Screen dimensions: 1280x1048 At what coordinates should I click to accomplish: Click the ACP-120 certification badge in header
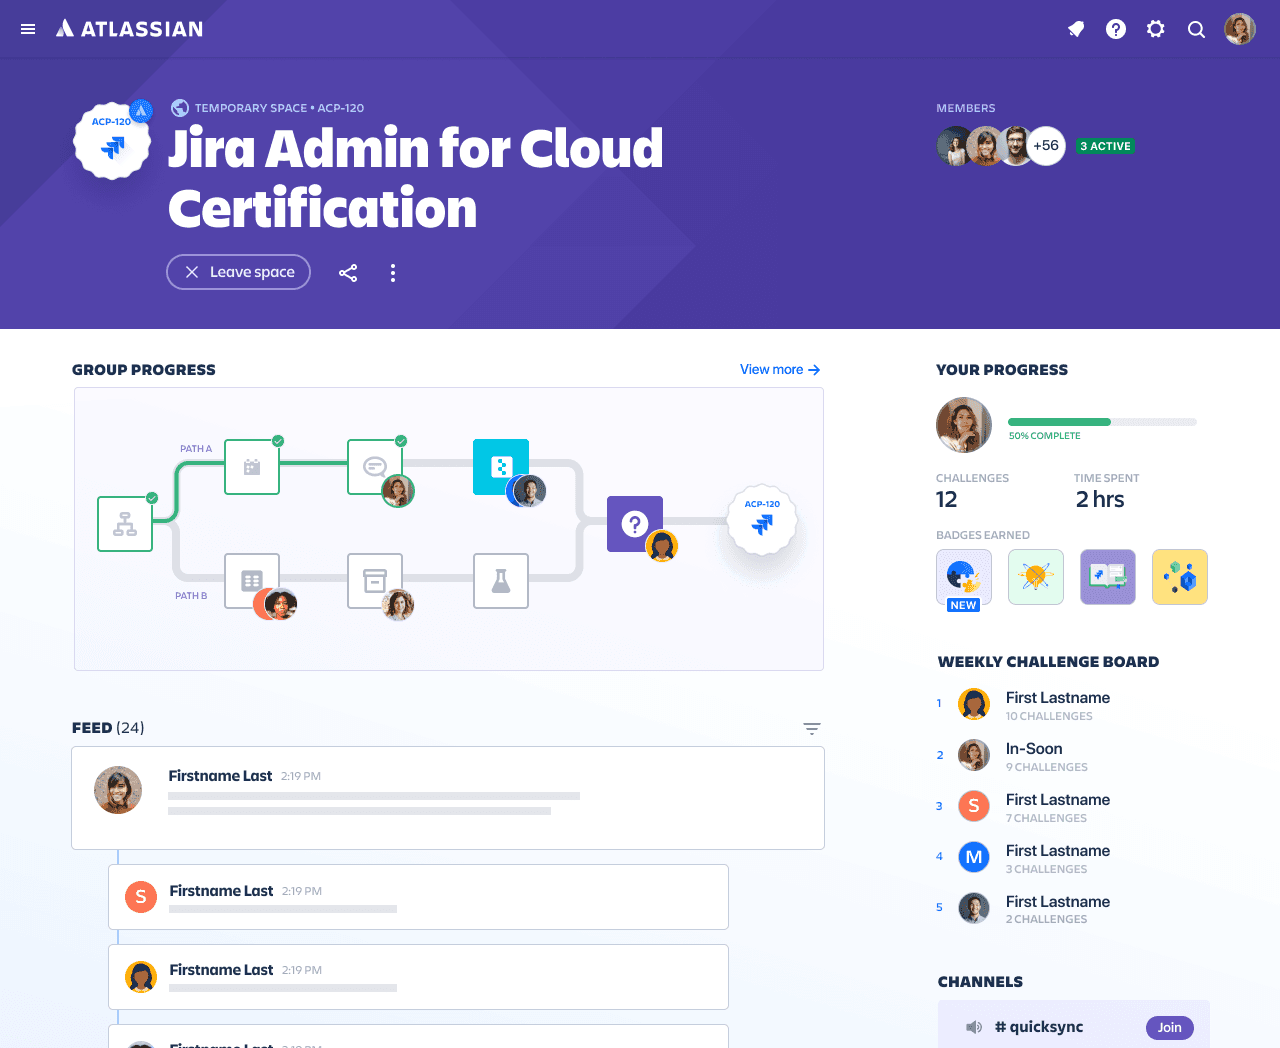point(113,141)
